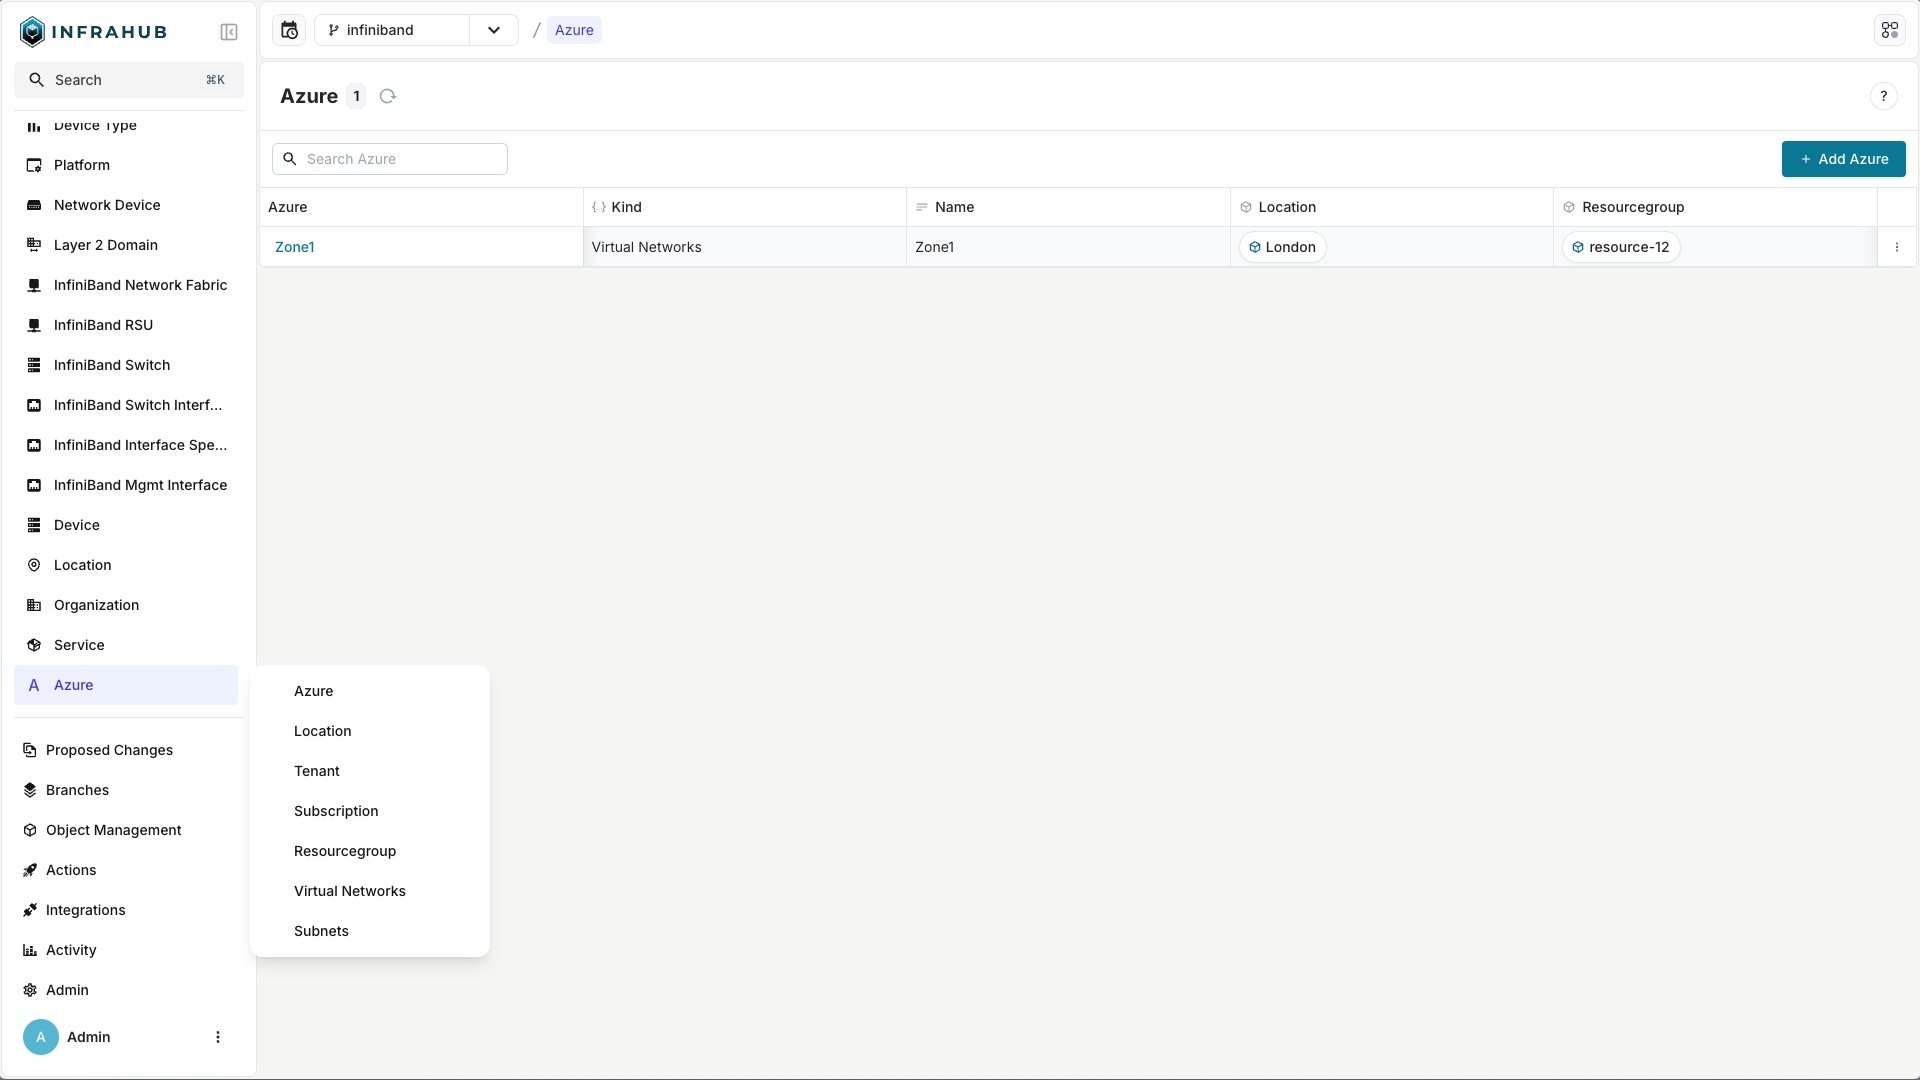Expand the infiniband branch selector dropdown
The image size is (1920, 1080).
pos(494,30)
